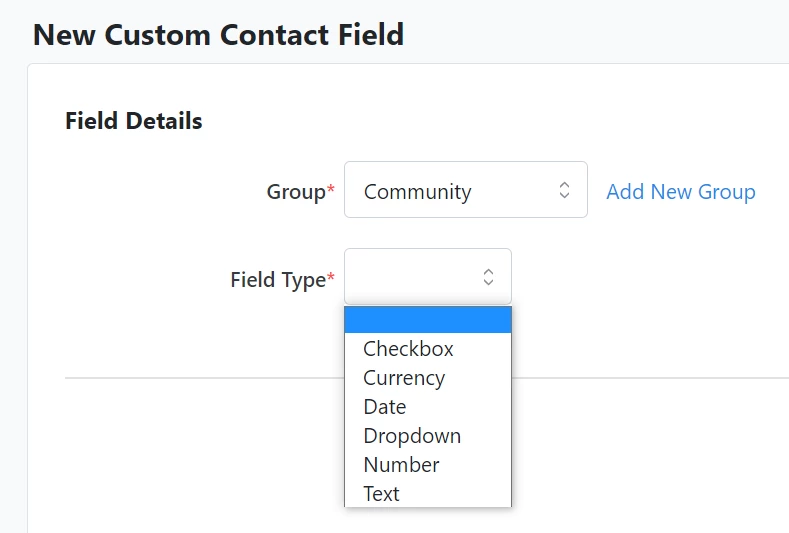Click the Field Details section heading
Viewport: 789px width, 533px height.
[x=134, y=121]
